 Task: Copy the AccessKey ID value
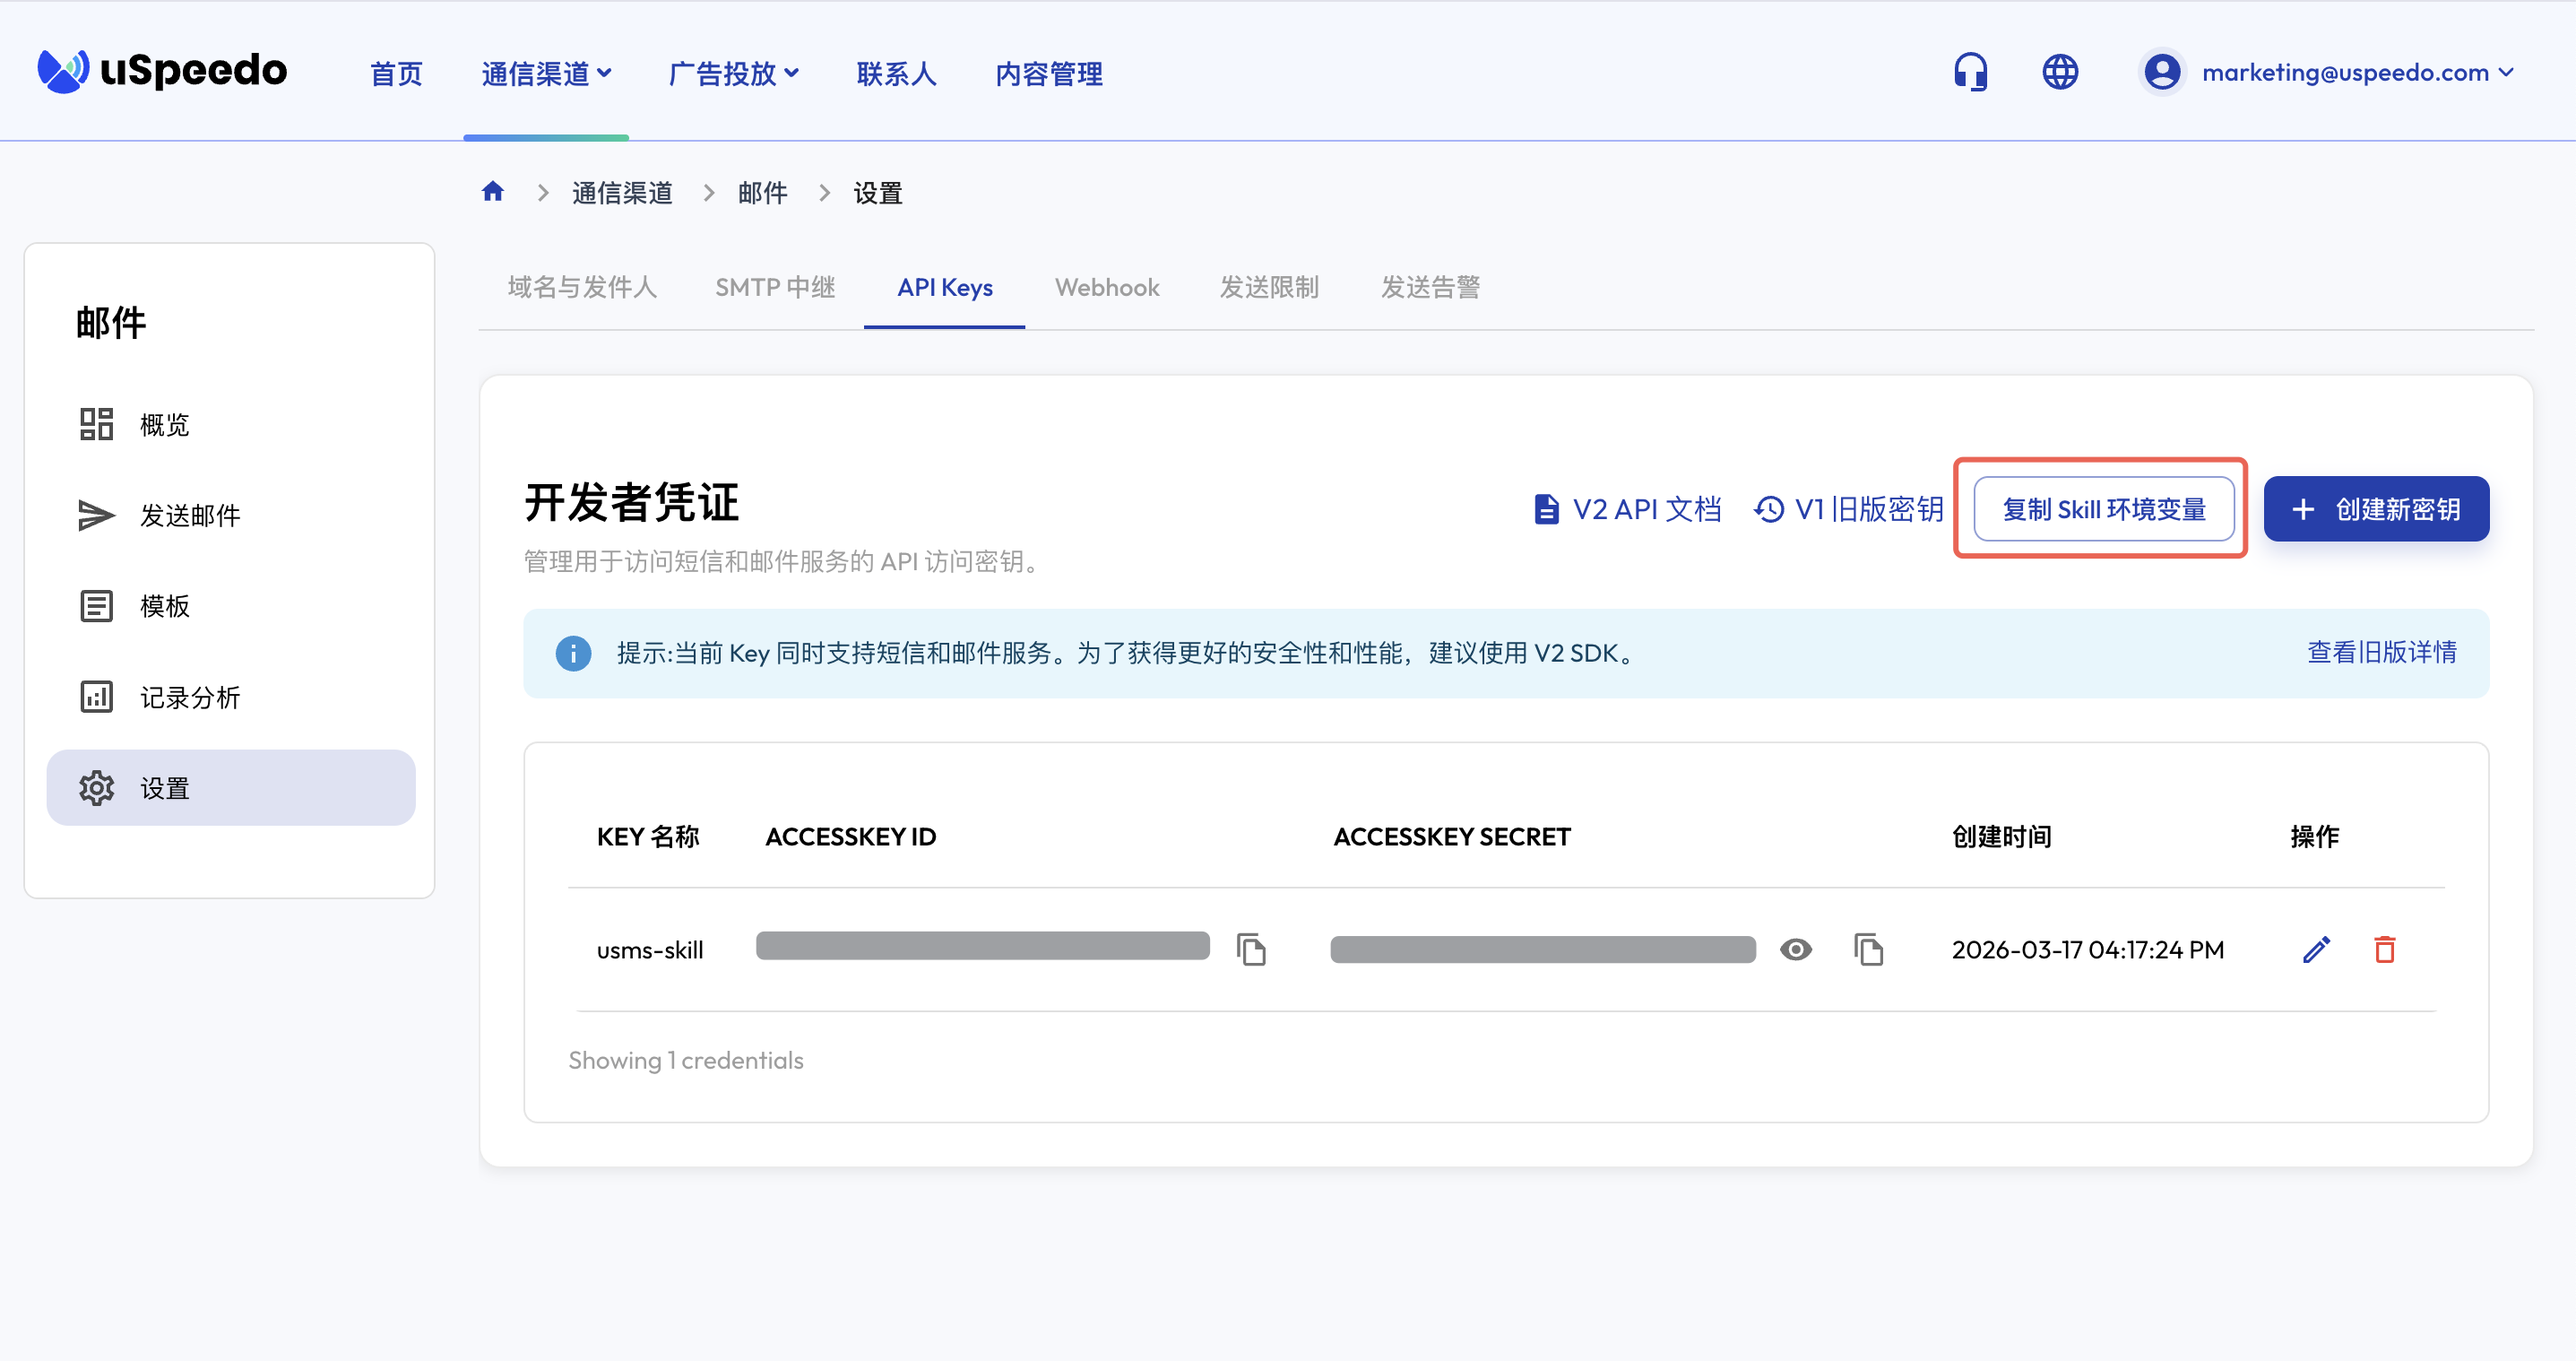pos(1251,948)
